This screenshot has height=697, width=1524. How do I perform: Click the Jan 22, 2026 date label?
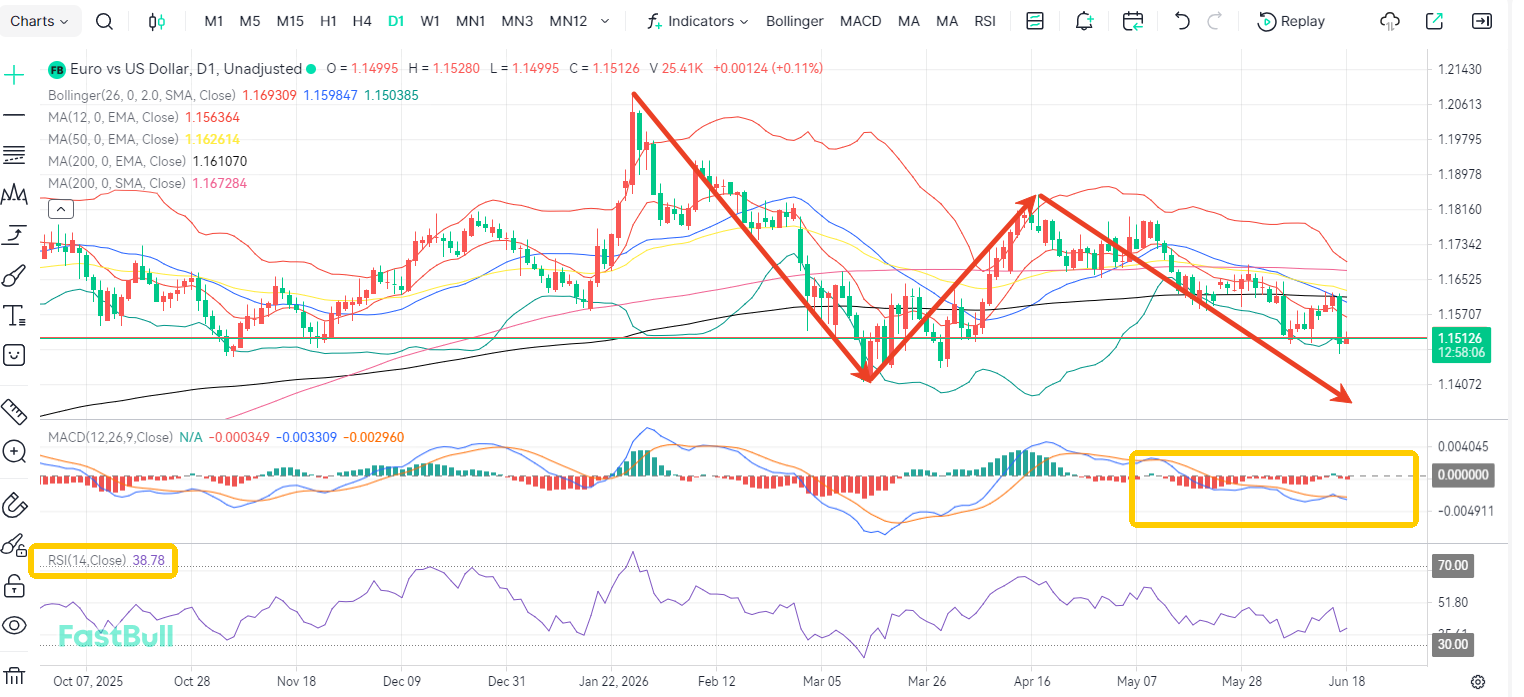[613, 681]
